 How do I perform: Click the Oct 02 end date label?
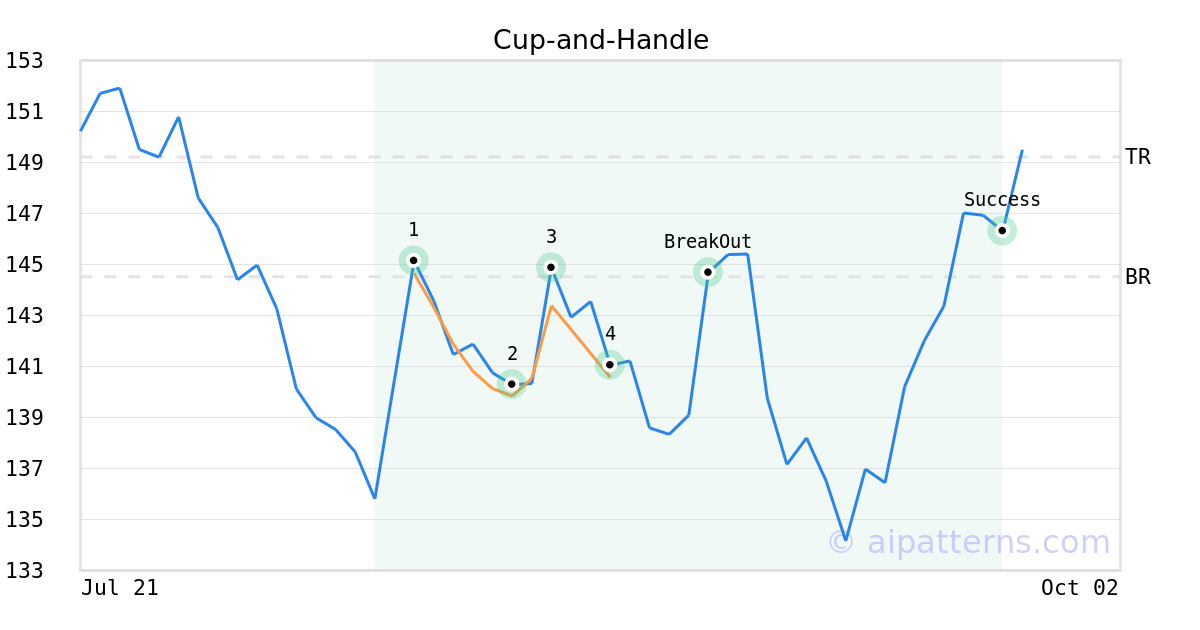point(1079,588)
